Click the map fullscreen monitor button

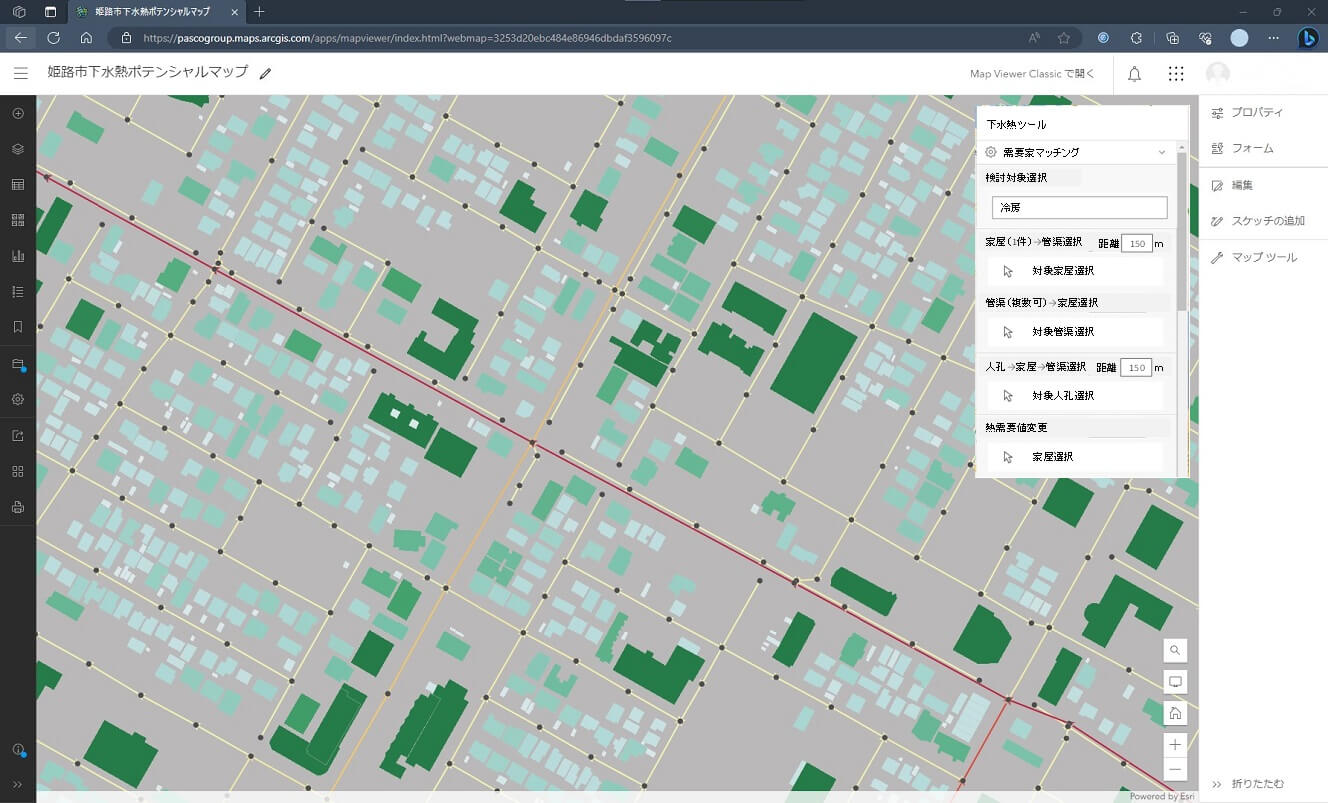point(1175,682)
